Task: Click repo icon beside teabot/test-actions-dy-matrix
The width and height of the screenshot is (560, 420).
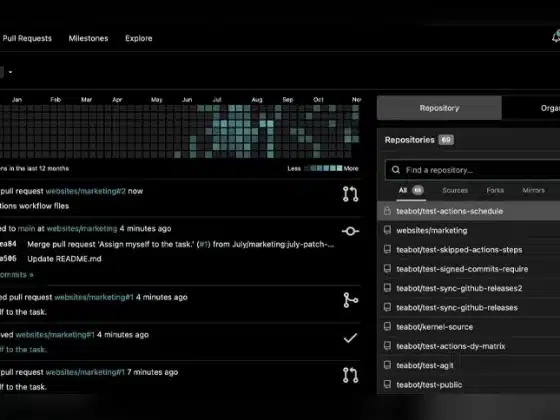Action: 387,346
